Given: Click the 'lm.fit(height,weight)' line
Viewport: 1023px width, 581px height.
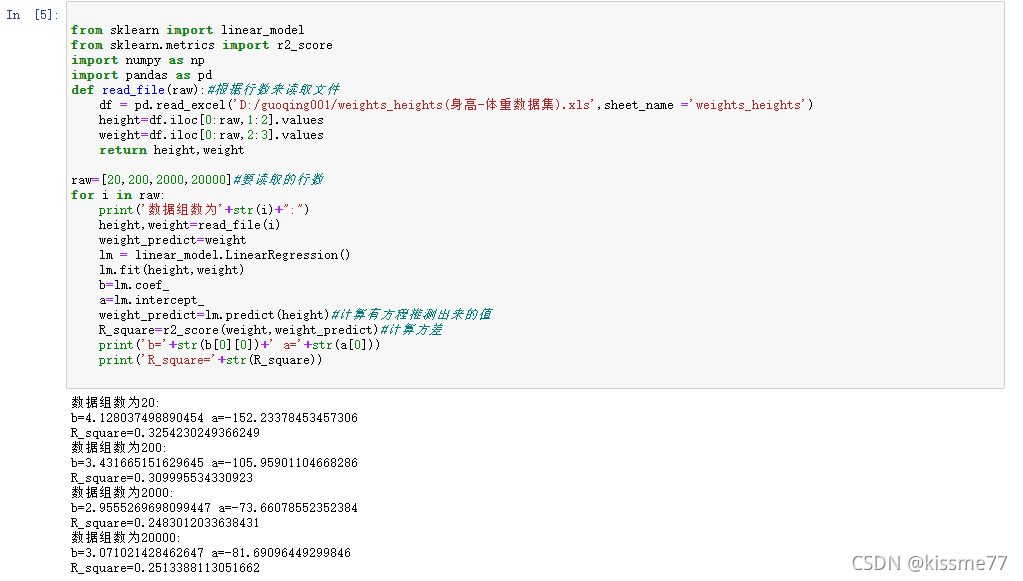Looking at the screenshot, I should pos(172,270).
